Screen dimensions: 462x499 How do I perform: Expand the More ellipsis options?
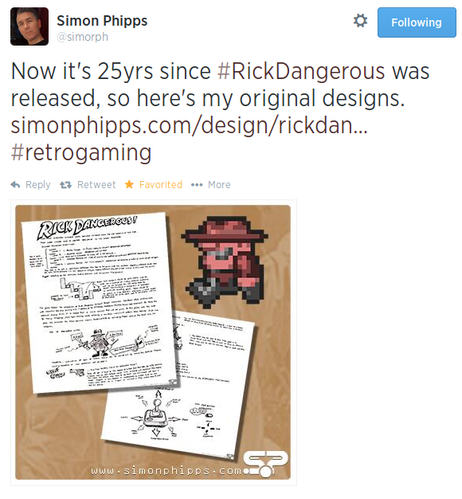pyautogui.click(x=197, y=185)
